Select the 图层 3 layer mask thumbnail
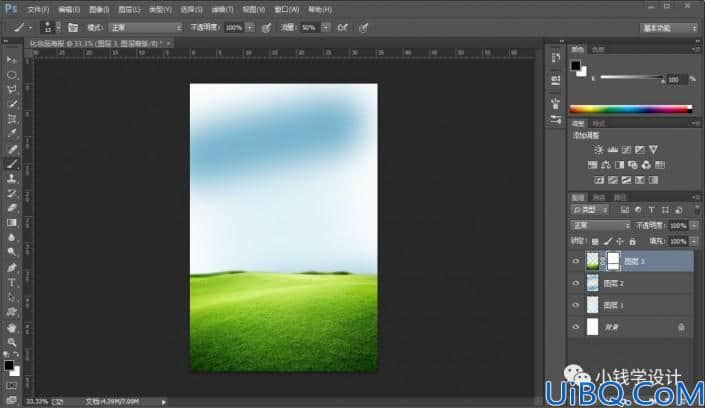 click(614, 261)
